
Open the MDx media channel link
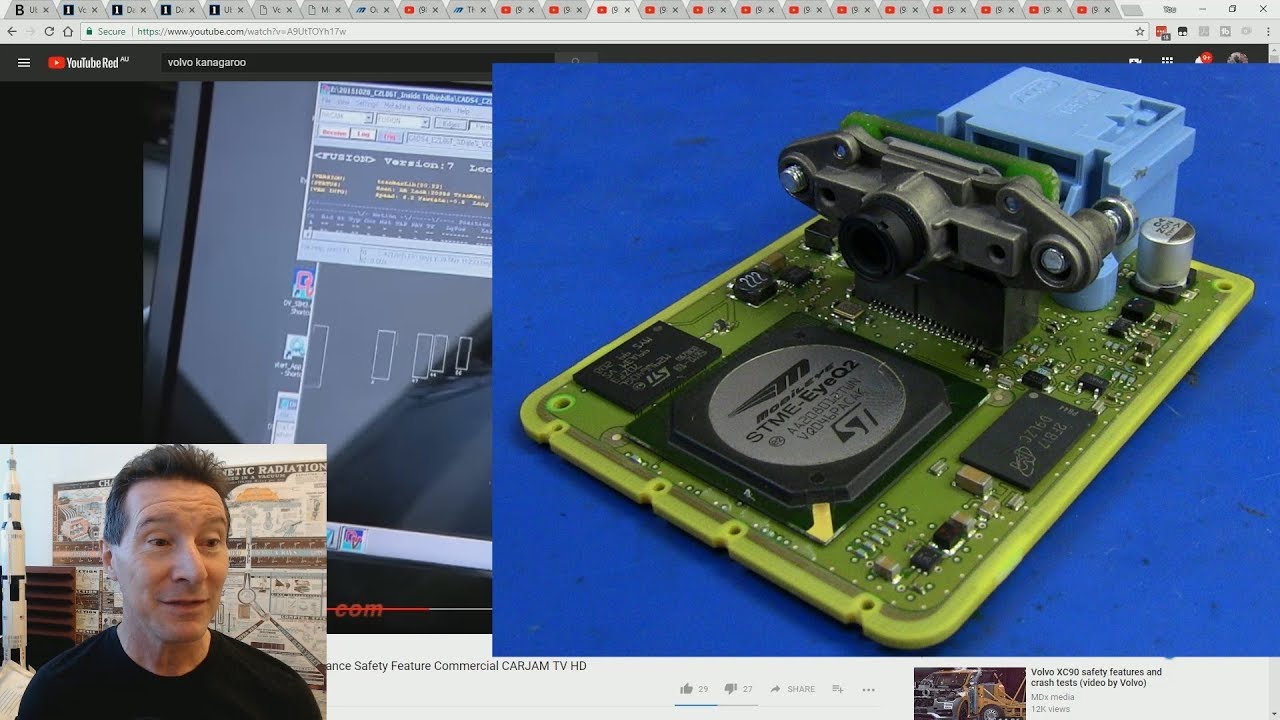(1052, 697)
